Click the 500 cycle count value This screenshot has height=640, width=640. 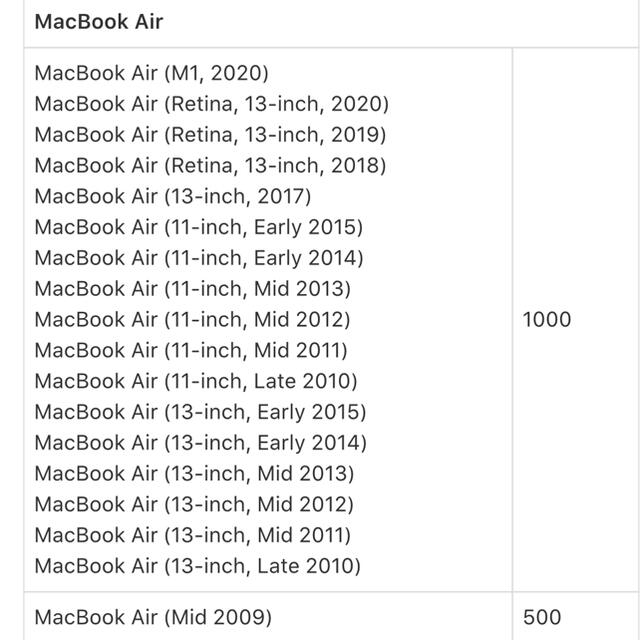tap(542, 618)
